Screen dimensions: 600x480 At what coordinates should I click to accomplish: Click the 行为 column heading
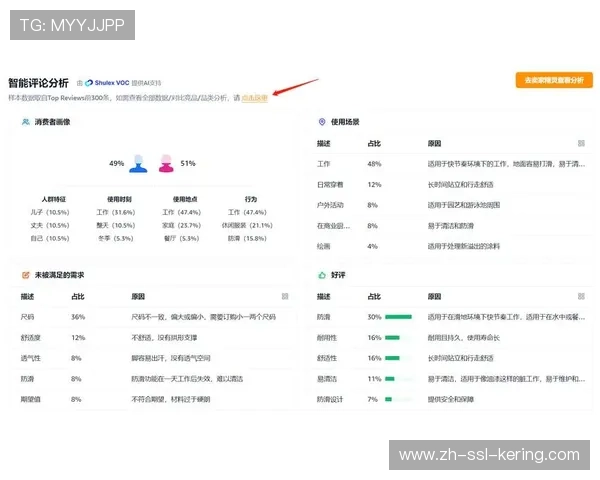(251, 199)
